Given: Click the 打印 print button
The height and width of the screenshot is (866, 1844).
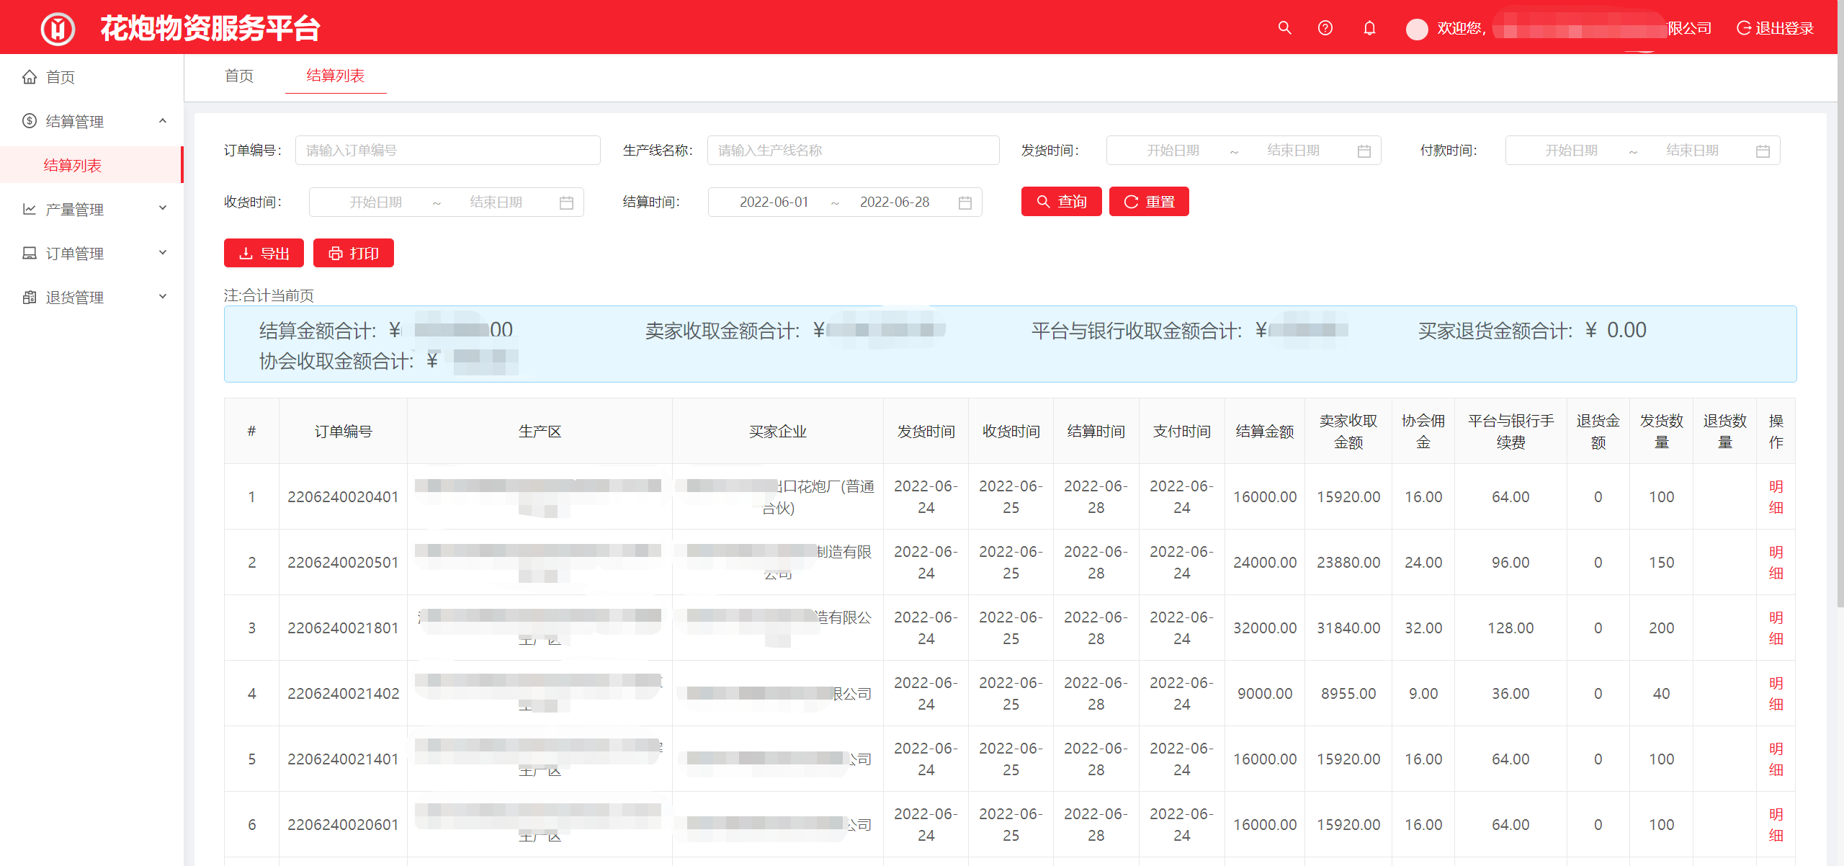Looking at the screenshot, I should (x=353, y=253).
